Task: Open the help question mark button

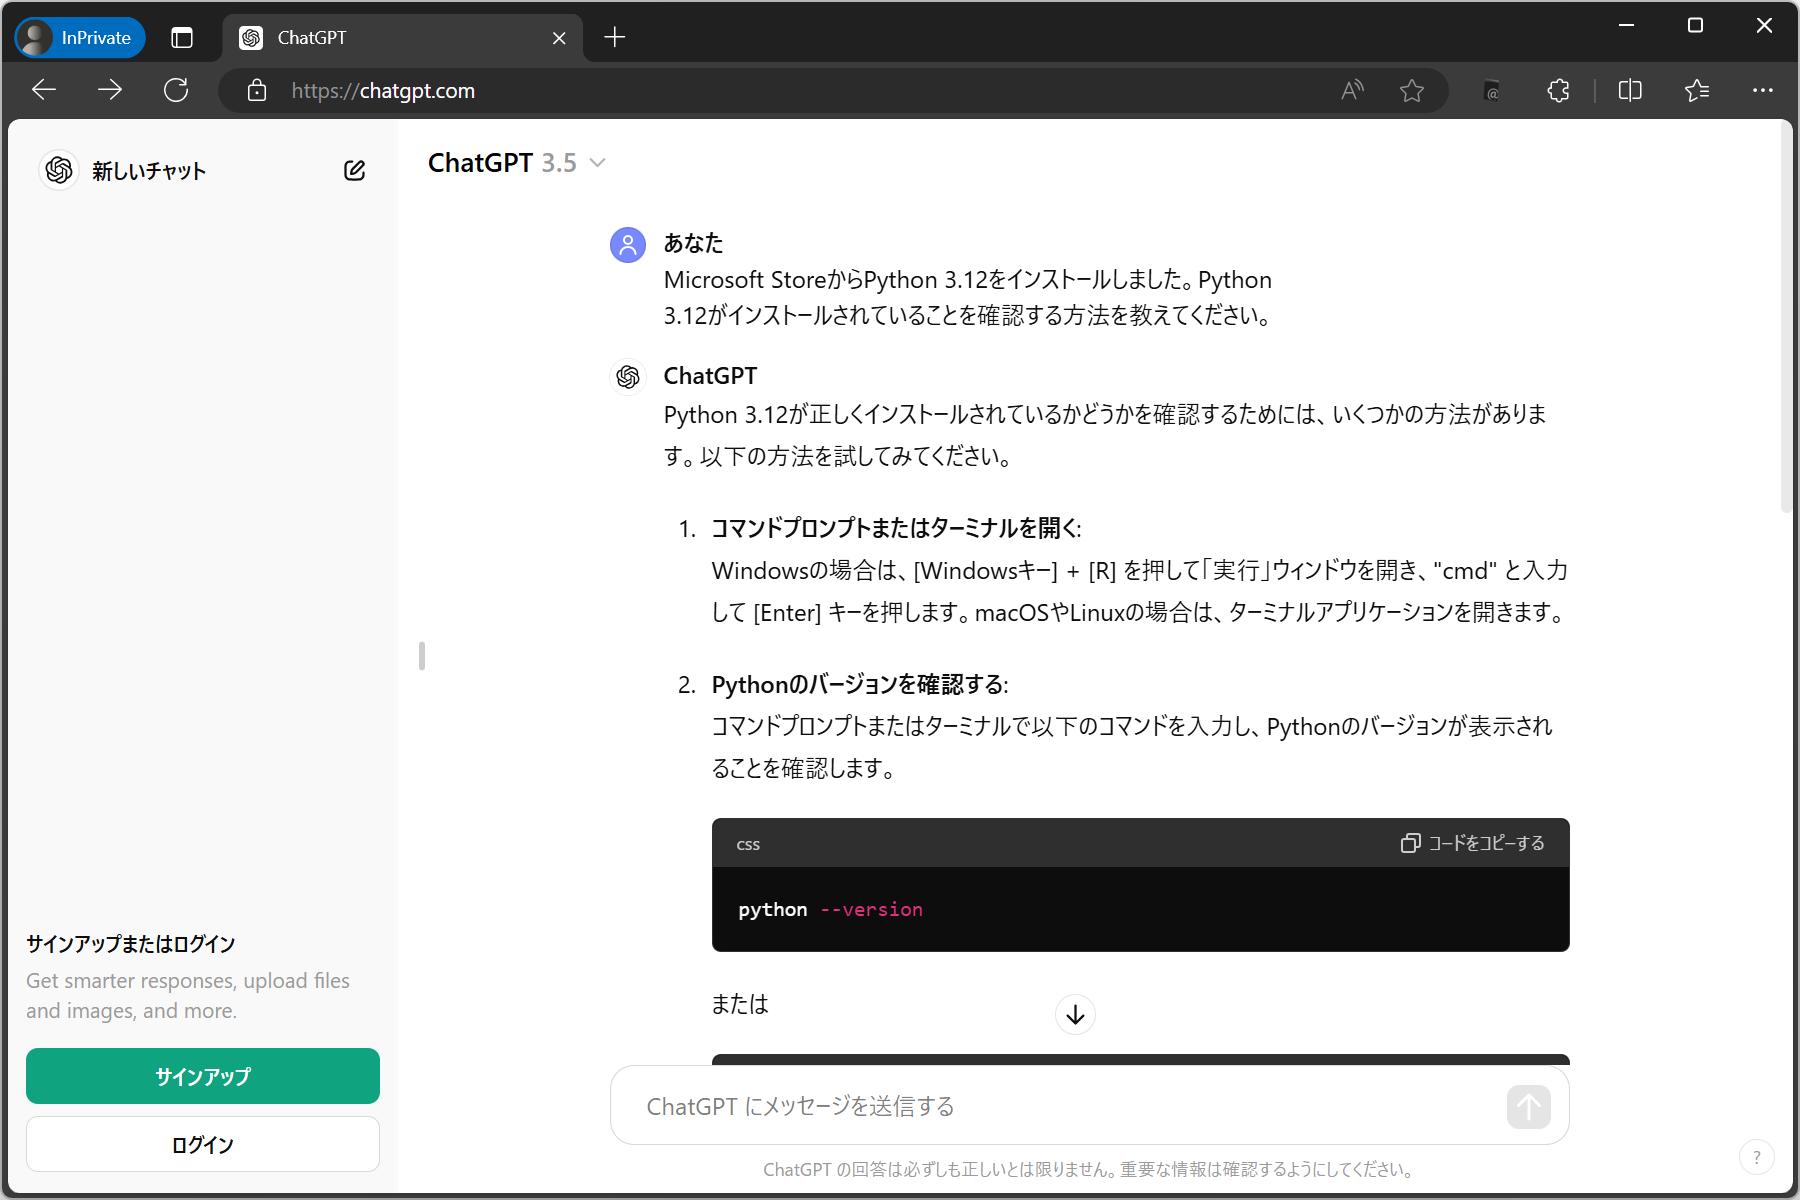Action: pyautogui.click(x=1757, y=1157)
